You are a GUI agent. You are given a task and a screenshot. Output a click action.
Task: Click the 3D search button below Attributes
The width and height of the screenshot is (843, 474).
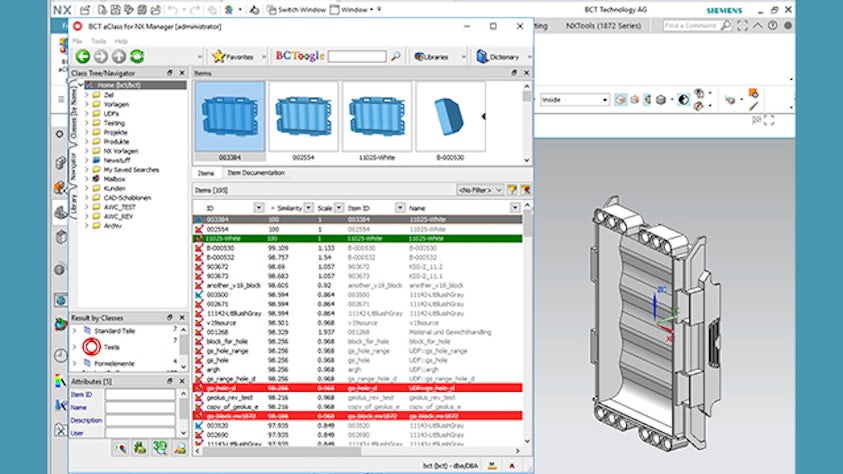[x=160, y=448]
